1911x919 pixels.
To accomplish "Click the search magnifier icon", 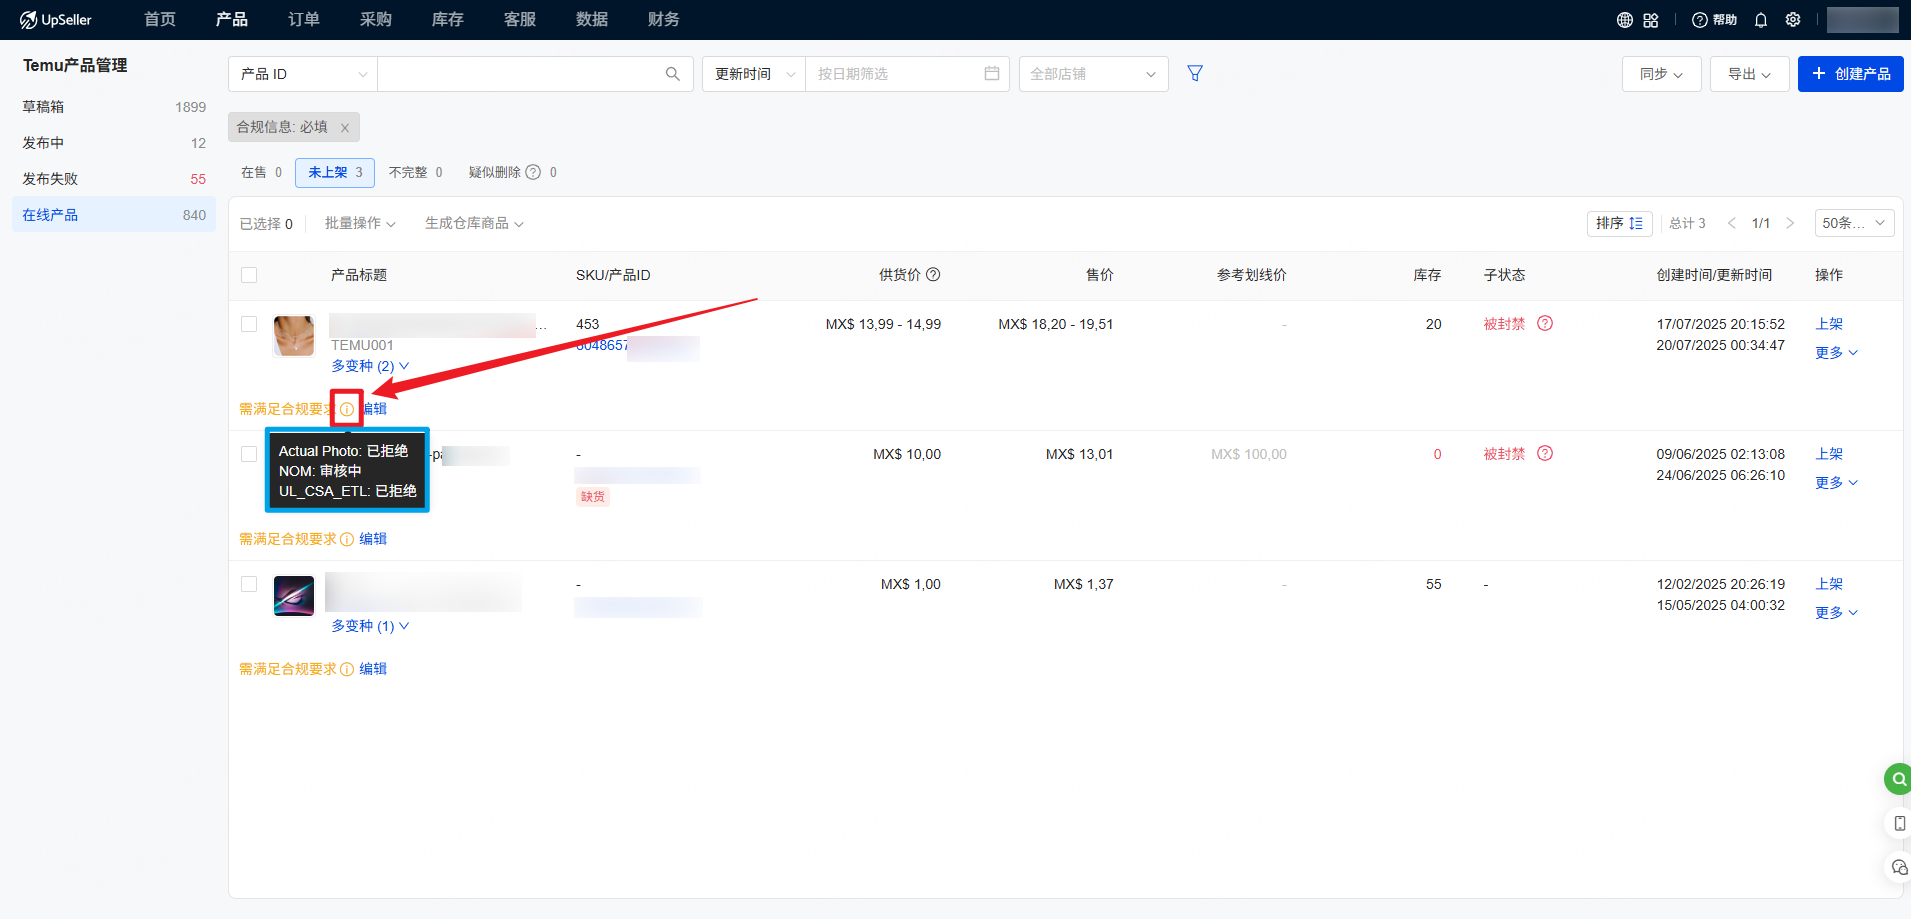I will [672, 74].
